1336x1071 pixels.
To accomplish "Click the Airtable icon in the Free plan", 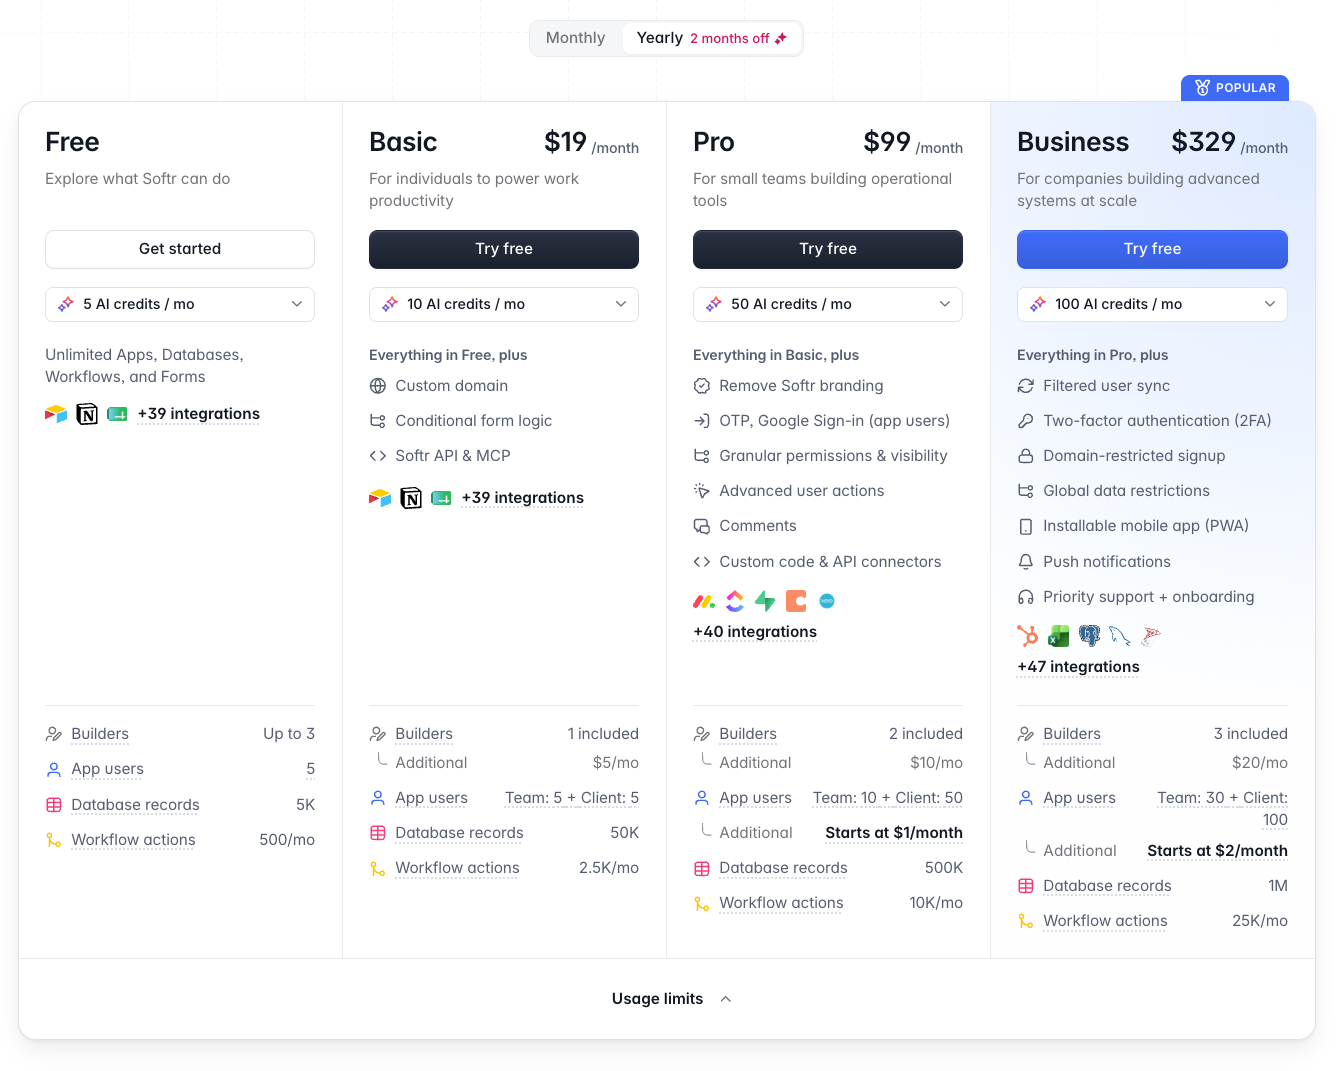I will click(x=56, y=414).
